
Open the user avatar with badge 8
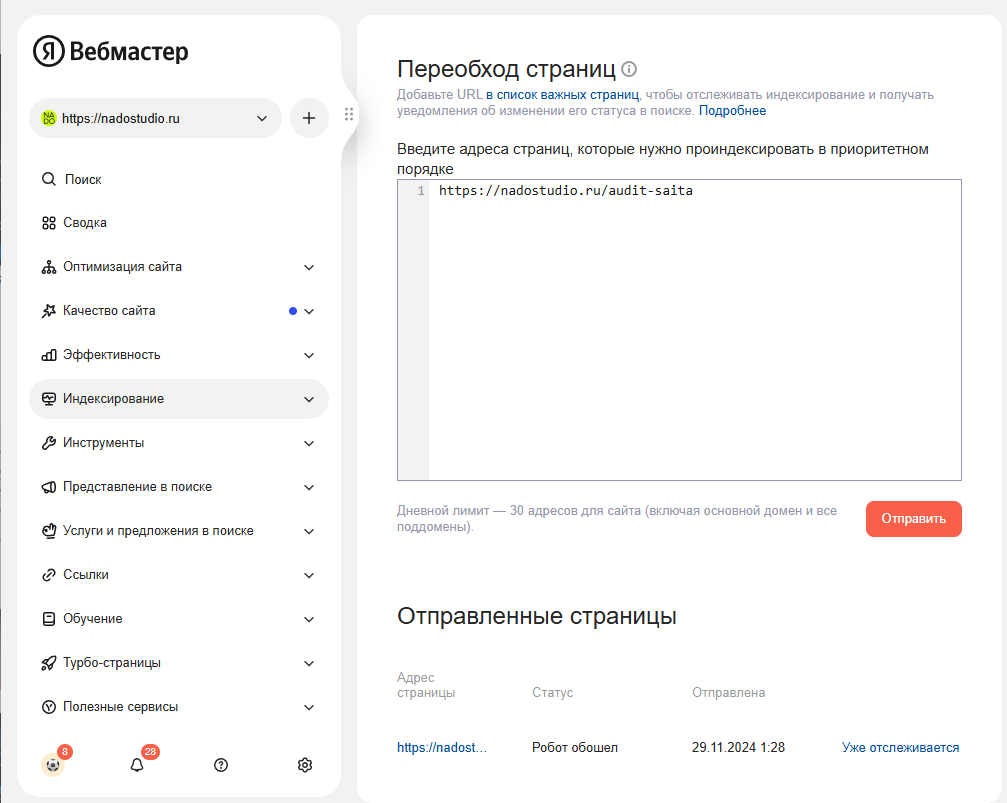[53, 764]
